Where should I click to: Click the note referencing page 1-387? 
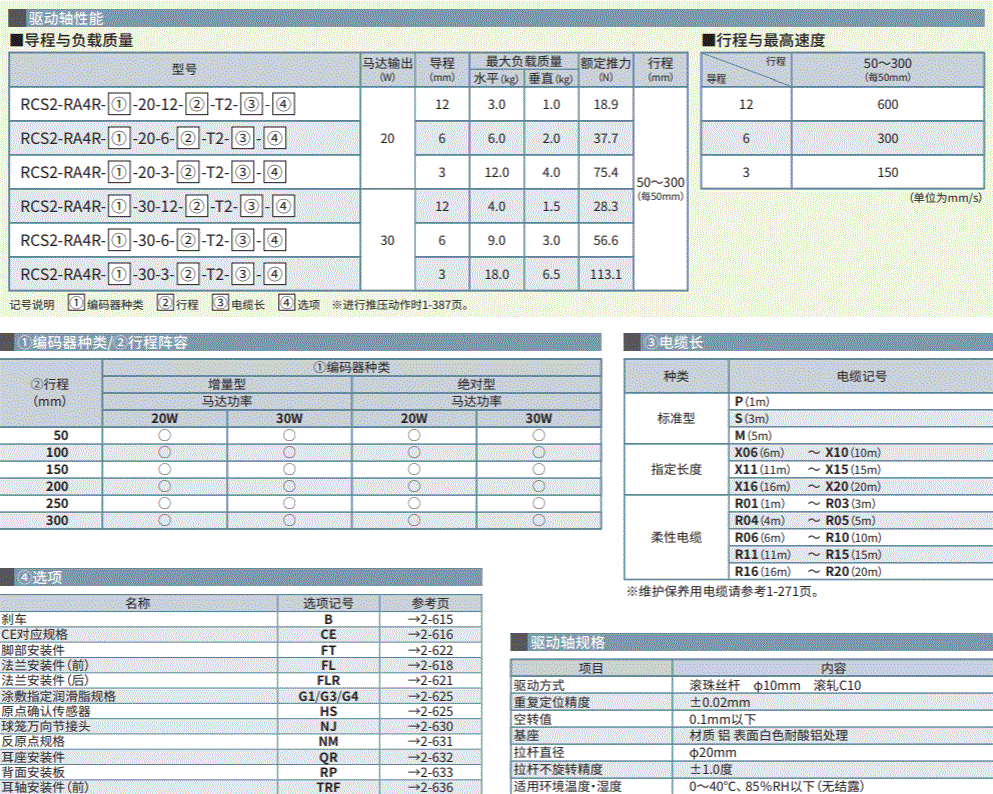click(401, 305)
